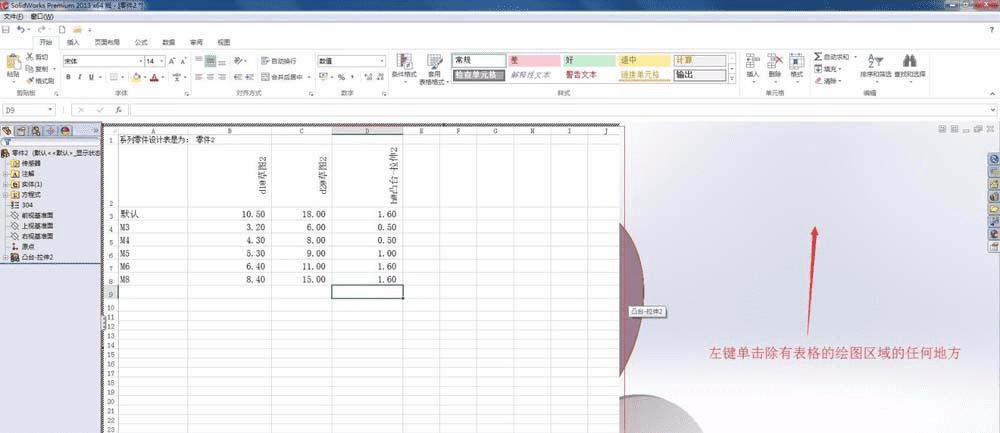Click the Paste (粘贴) icon
Viewport: 1000px width, 433px height.
[x=13, y=63]
